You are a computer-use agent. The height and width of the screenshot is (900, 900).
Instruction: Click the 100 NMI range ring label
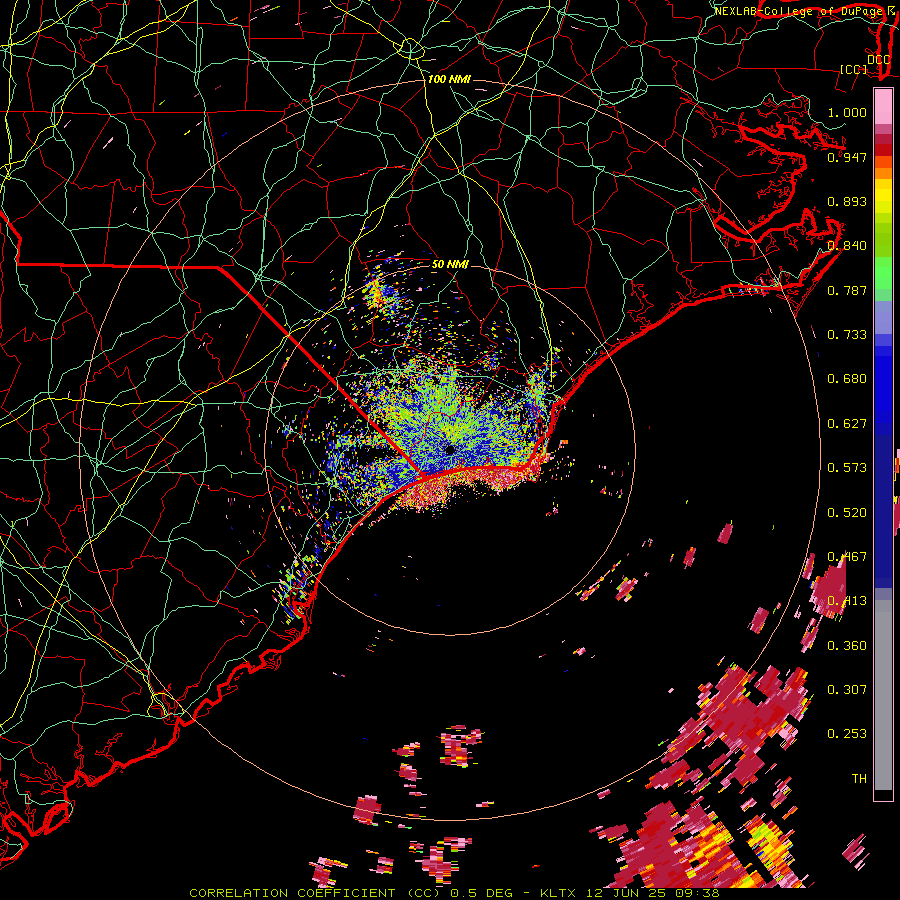point(449,79)
